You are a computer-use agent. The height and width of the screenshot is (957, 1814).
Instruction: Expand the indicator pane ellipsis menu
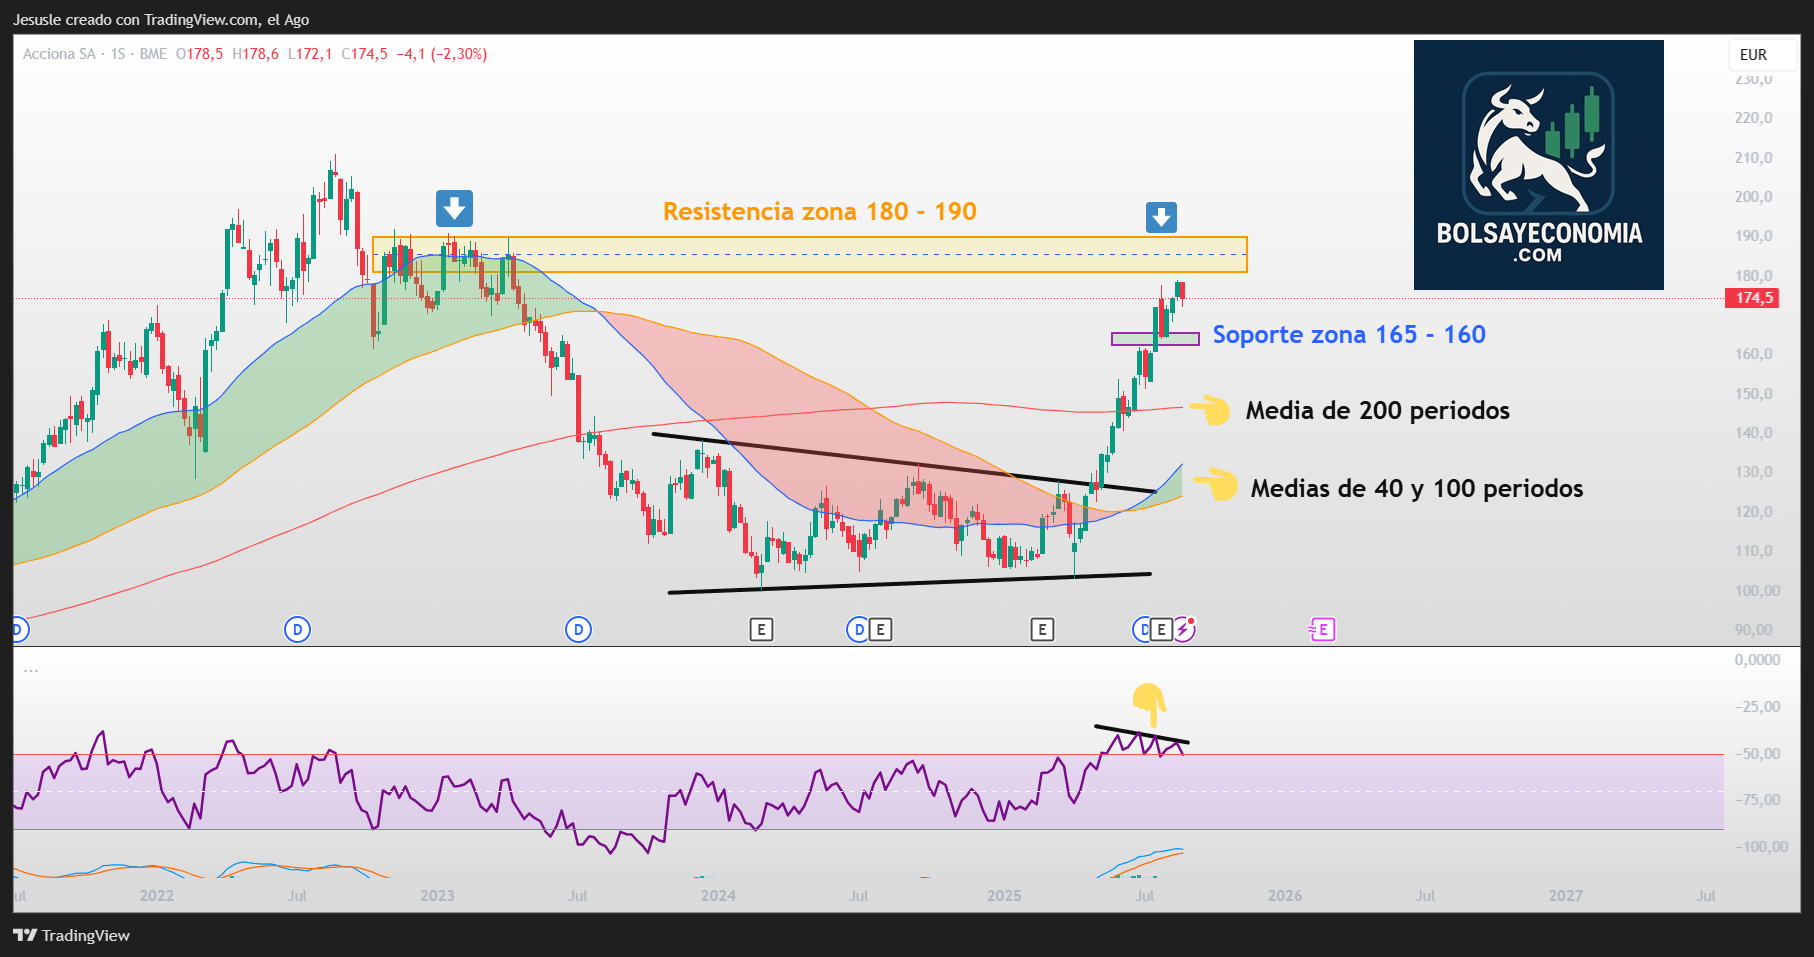31,670
